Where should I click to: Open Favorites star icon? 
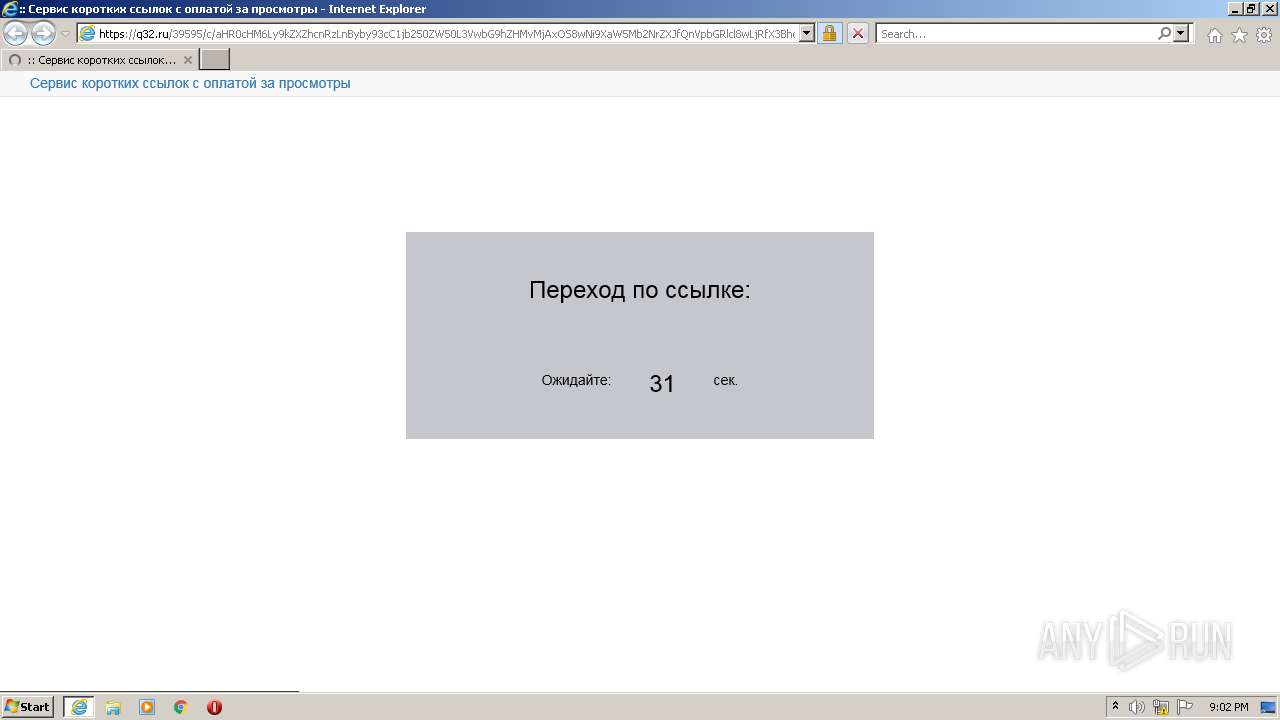tap(1239, 35)
